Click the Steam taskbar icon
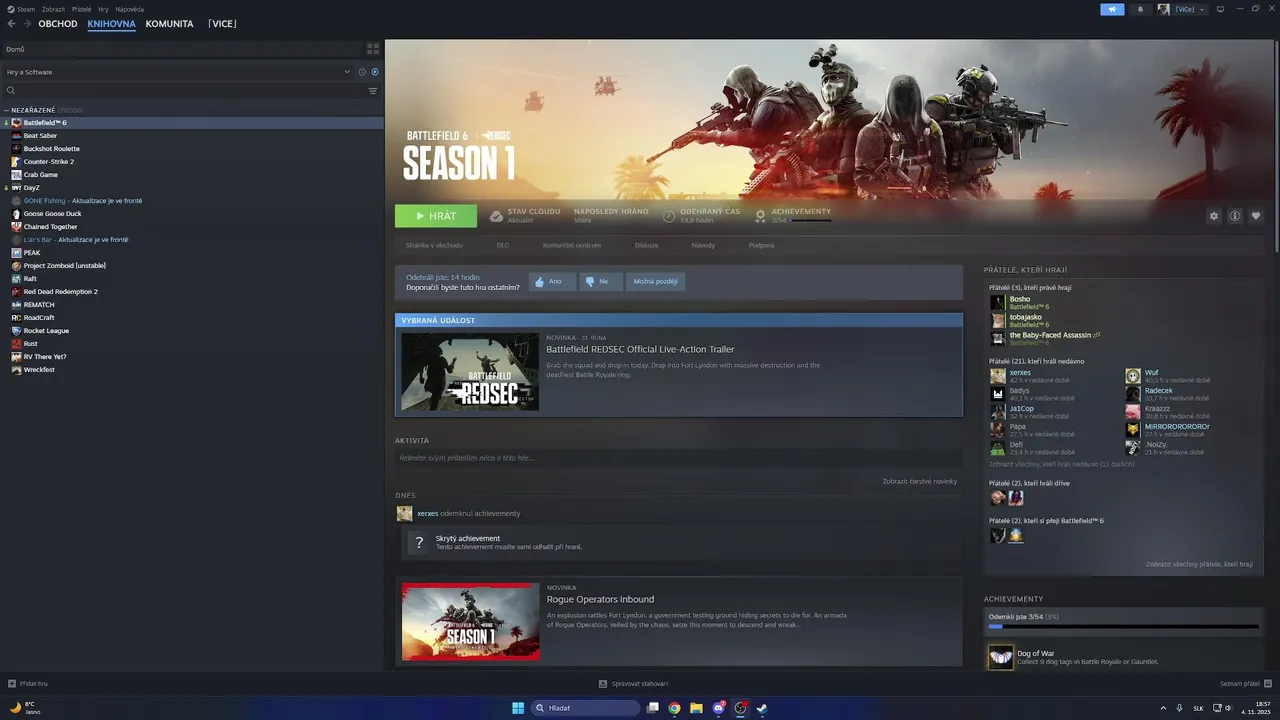 point(762,708)
